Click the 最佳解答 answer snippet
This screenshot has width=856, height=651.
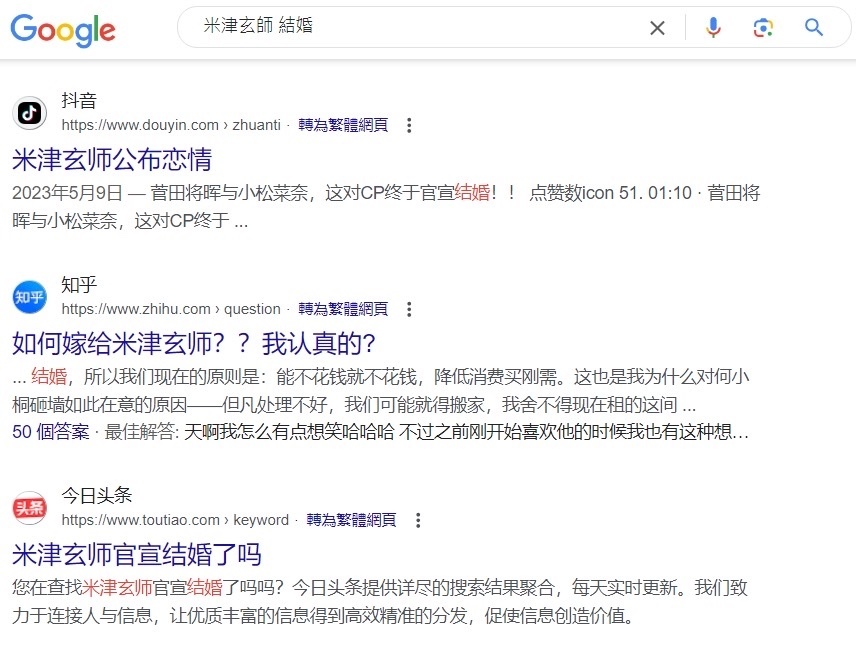[x=426, y=432]
